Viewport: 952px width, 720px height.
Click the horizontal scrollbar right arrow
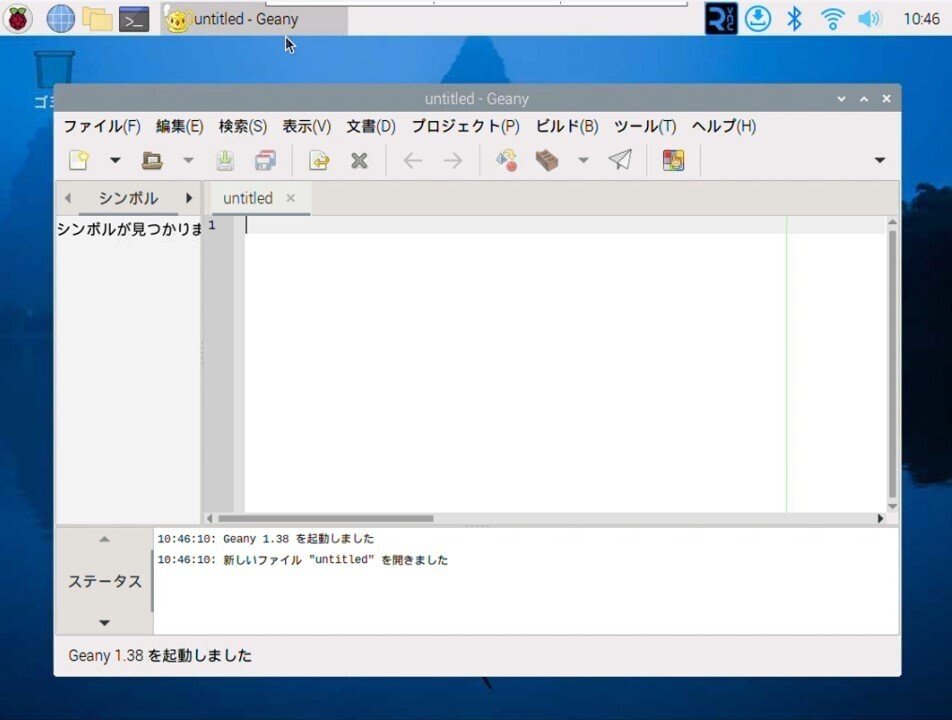coord(880,518)
